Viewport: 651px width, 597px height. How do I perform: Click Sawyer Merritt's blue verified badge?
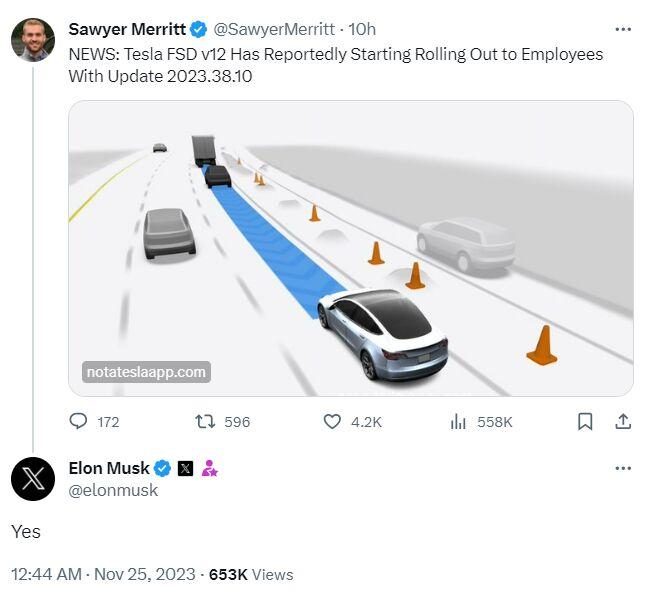coord(198,28)
